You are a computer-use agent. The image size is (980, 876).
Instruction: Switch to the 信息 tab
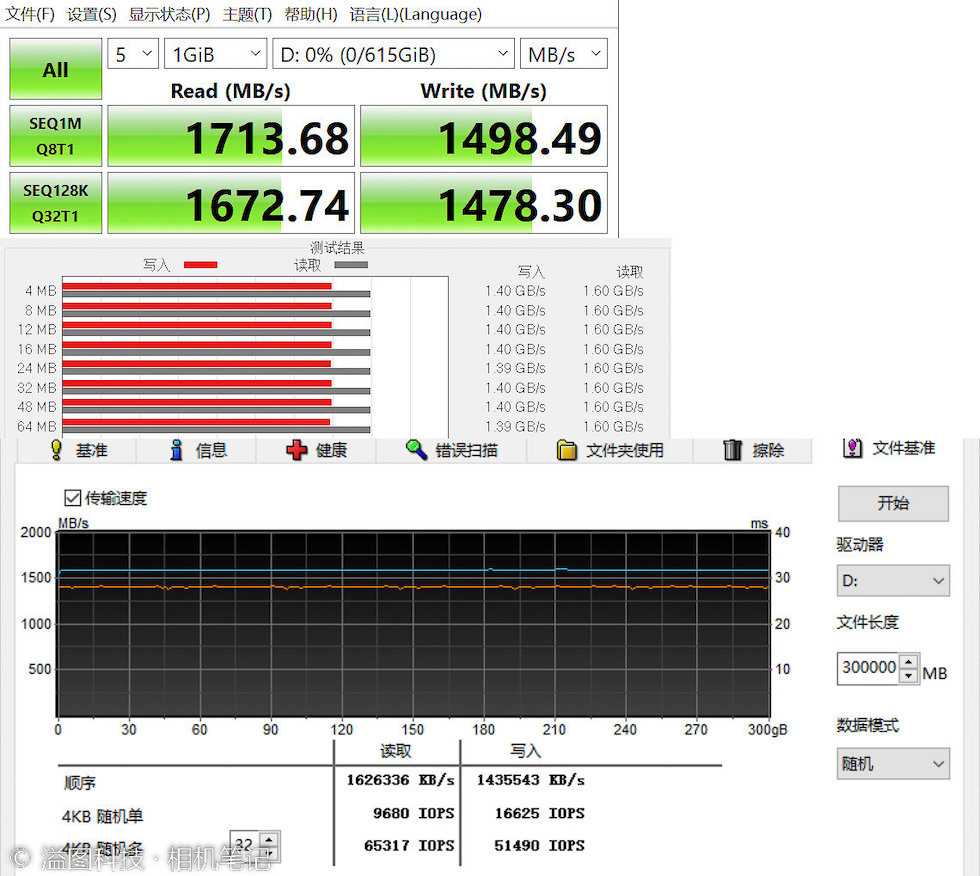[x=196, y=450]
